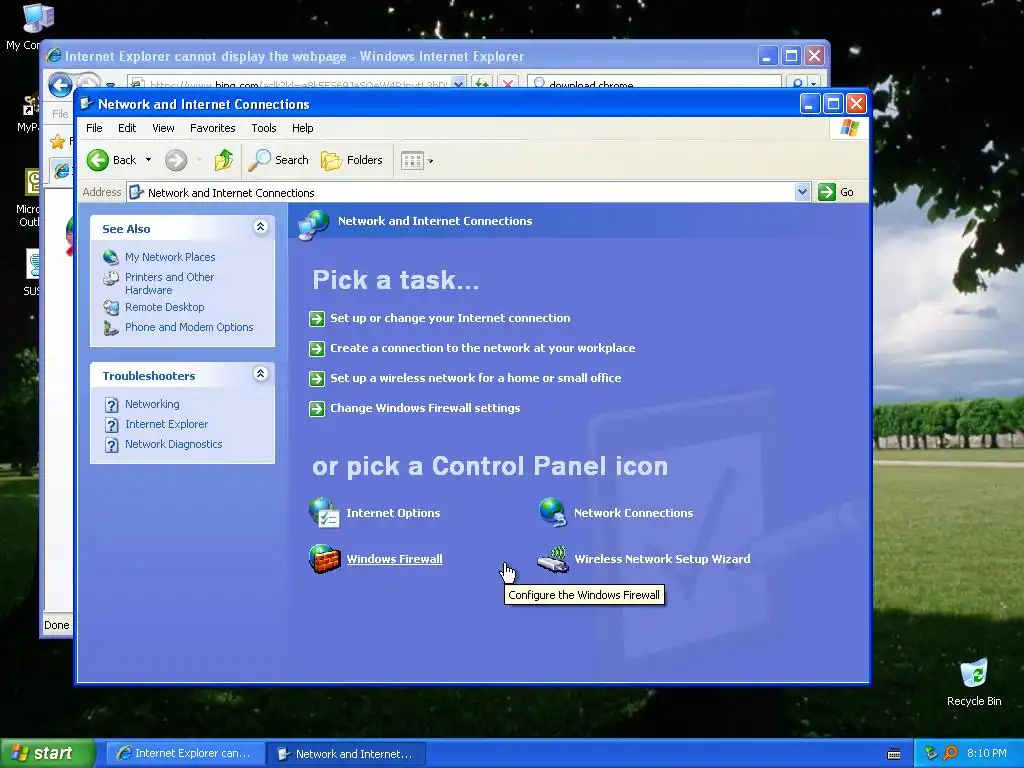The width and height of the screenshot is (1024, 768).
Task: Click the Favorites star in Internet Explorer
Action: 57,141
